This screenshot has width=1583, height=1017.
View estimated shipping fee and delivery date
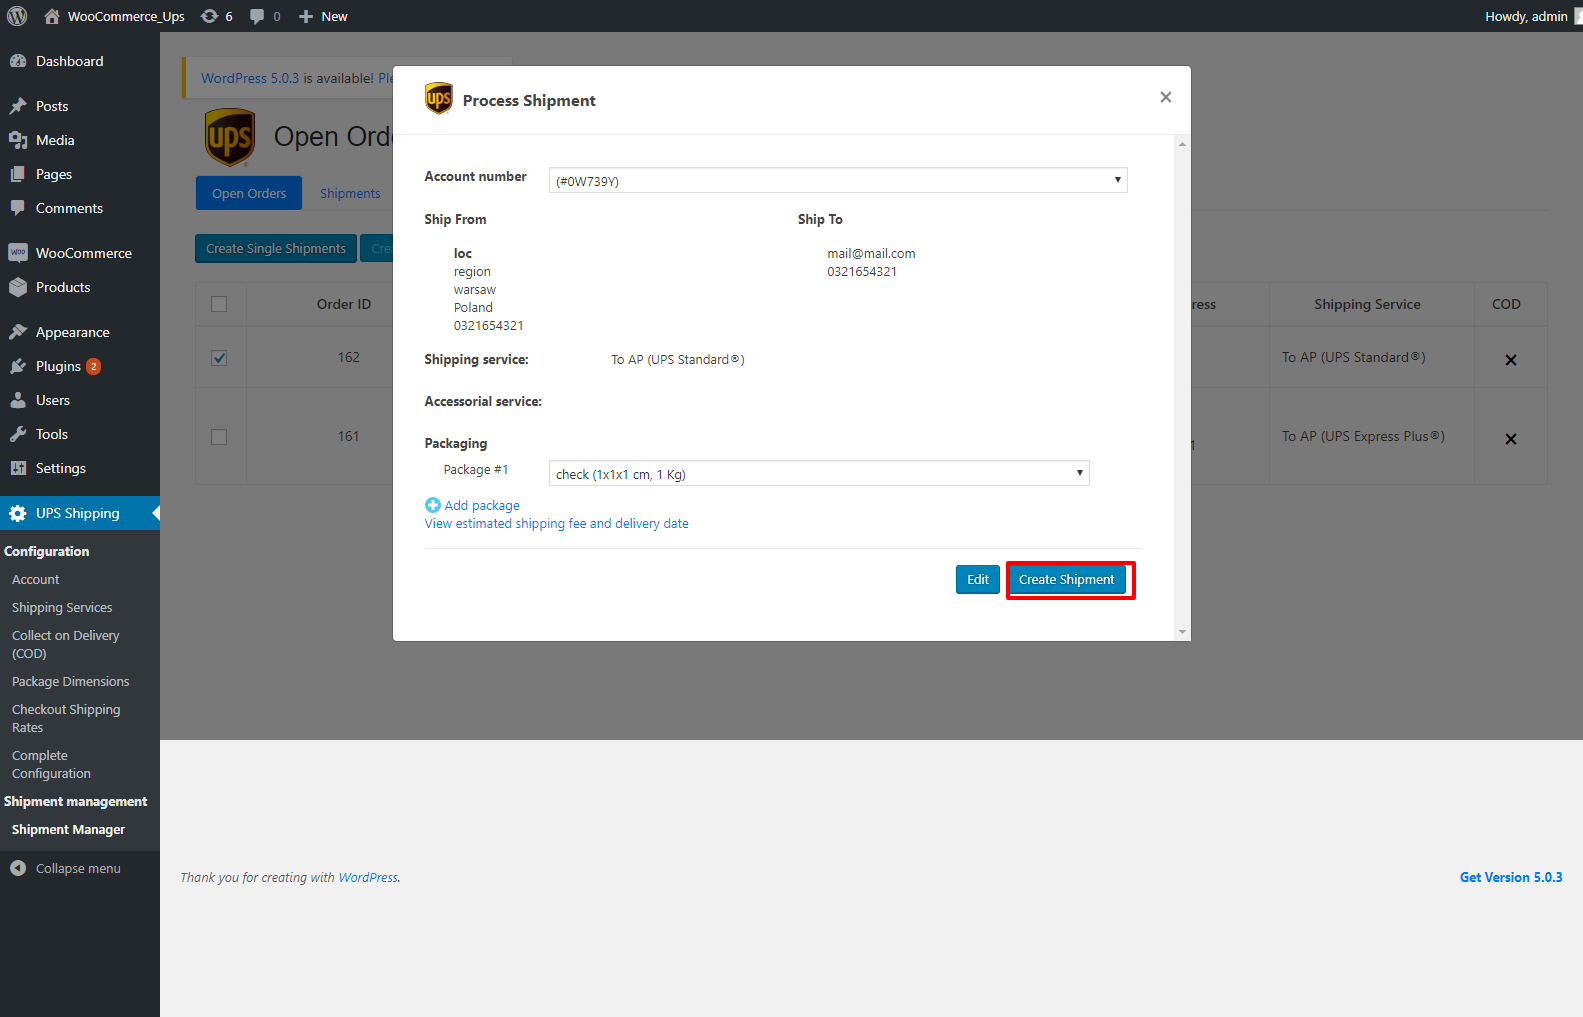tap(557, 523)
